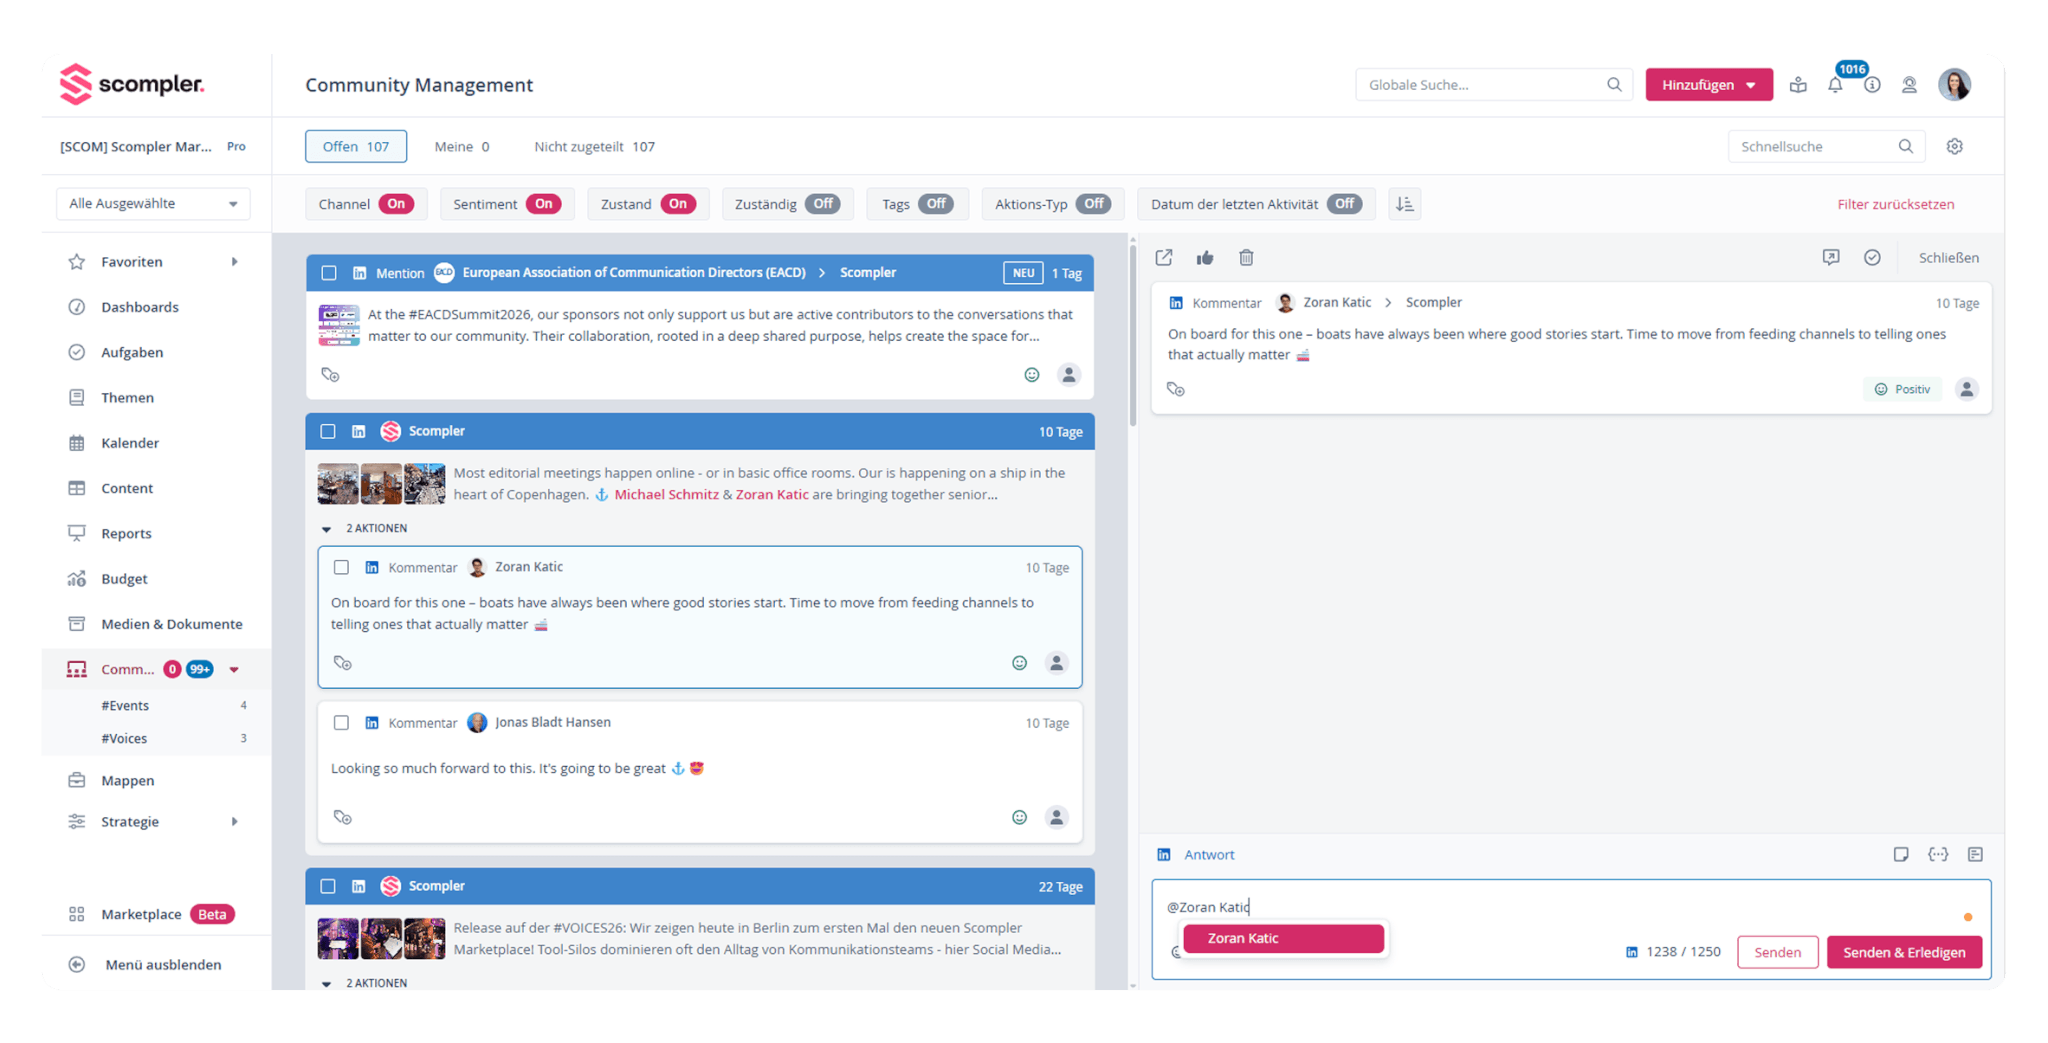Click sentiment smiley on EACD mention post

(1032, 375)
